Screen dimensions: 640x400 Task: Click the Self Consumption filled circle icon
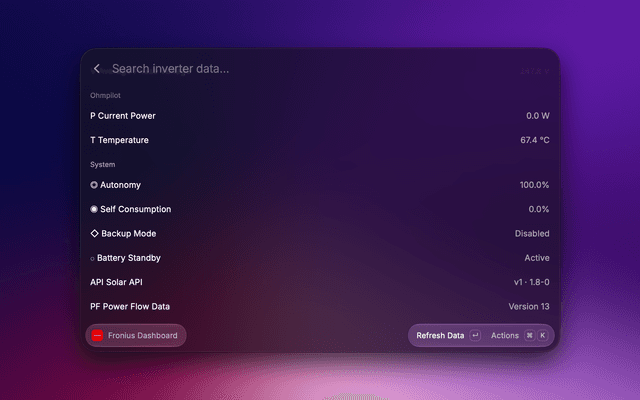pos(94,209)
